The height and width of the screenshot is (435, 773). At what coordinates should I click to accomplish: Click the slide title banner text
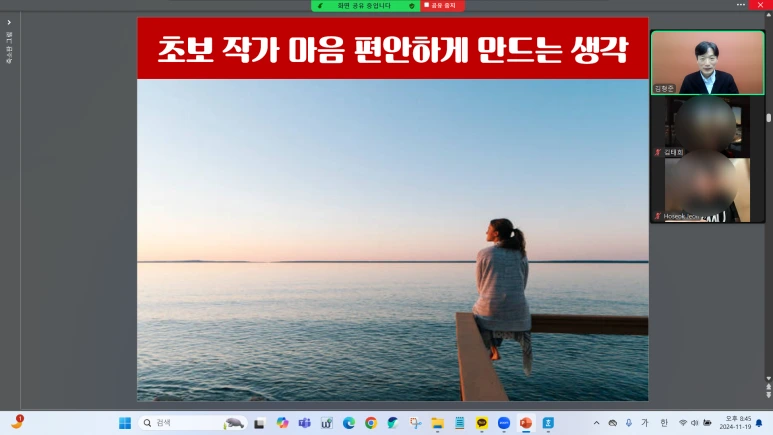392,49
